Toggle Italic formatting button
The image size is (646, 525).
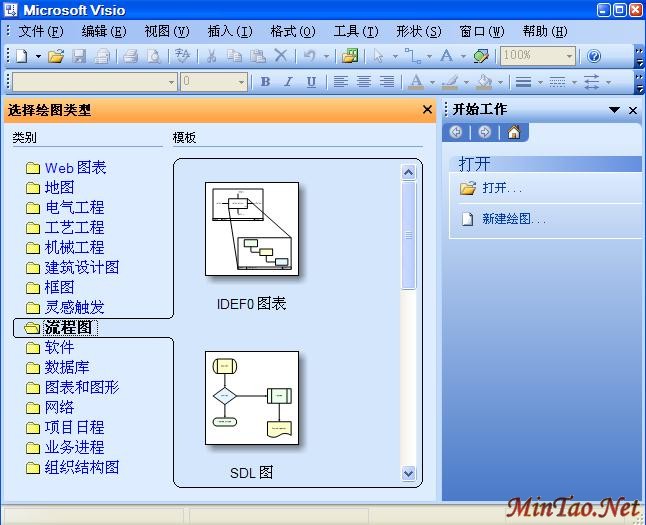click(288, 82)
